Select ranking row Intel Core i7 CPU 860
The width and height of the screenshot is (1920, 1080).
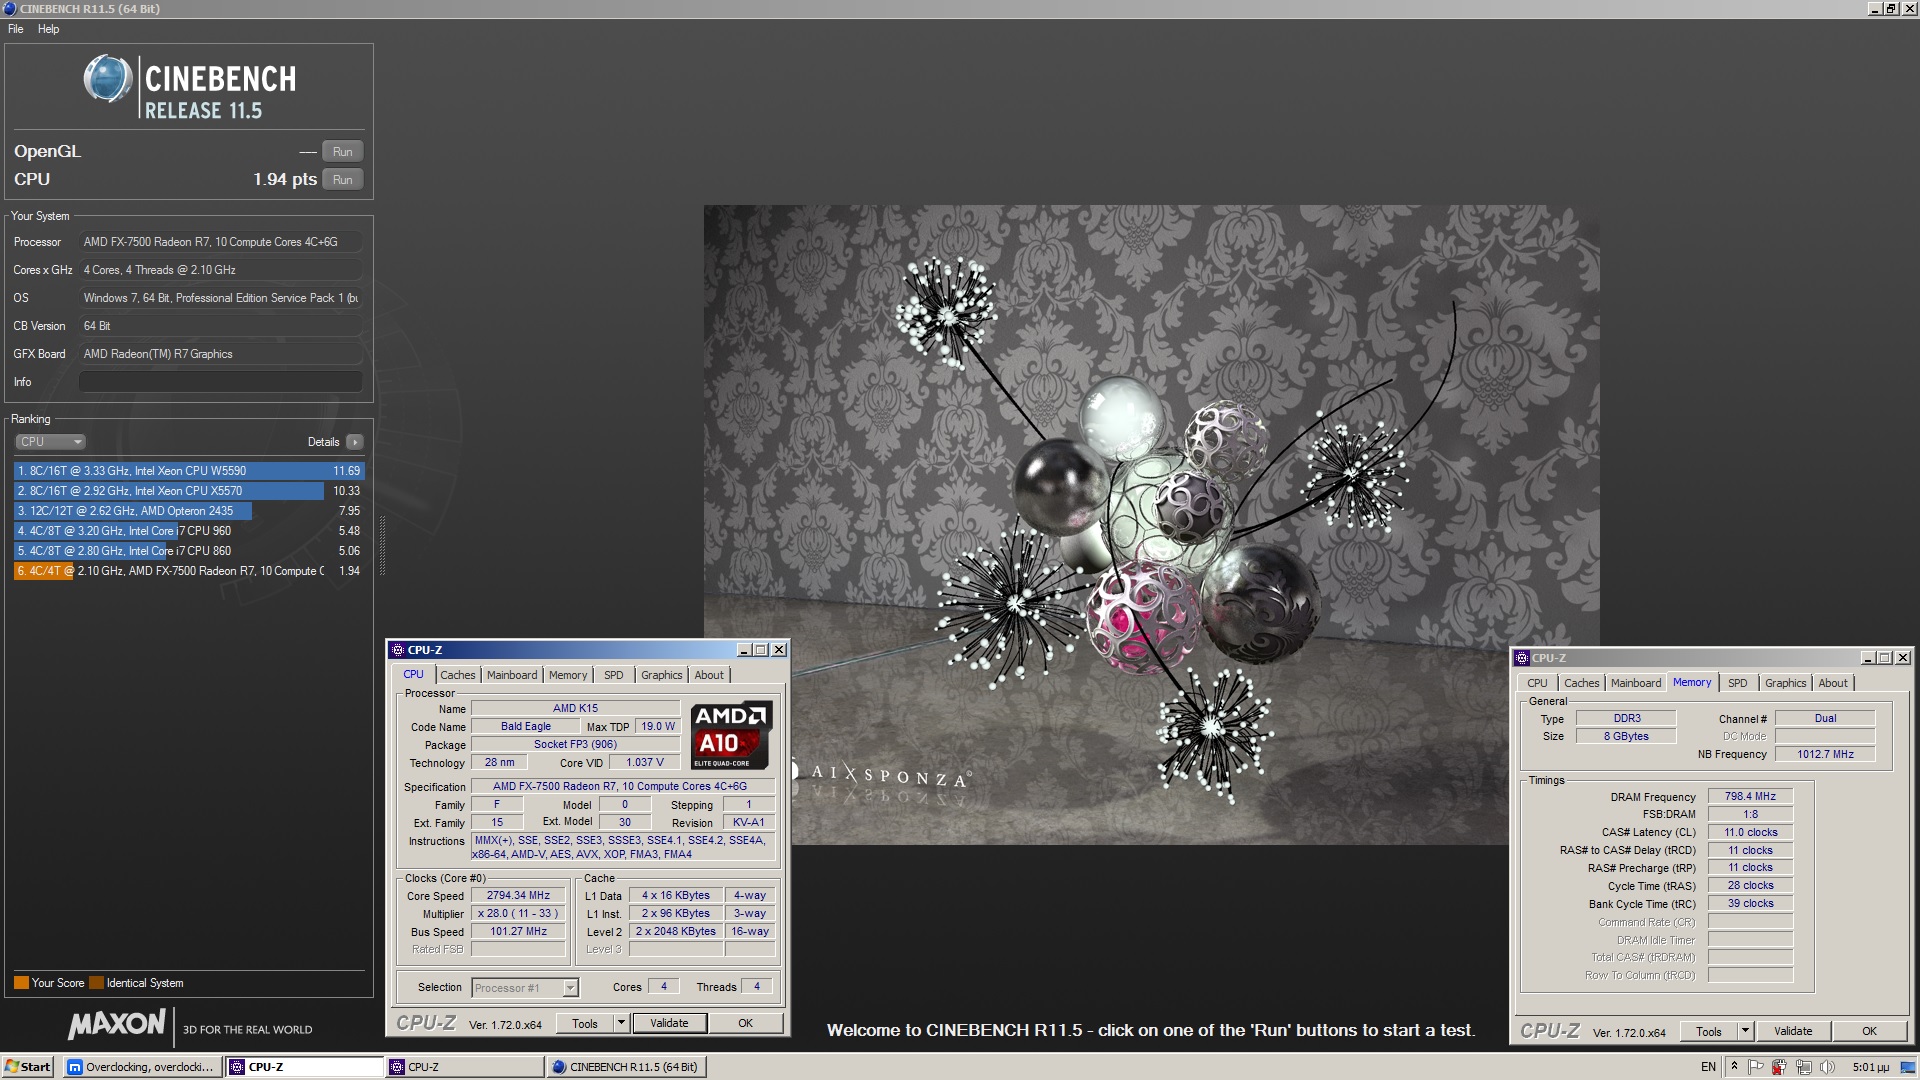pyautogui.click(x=189, y=551)
